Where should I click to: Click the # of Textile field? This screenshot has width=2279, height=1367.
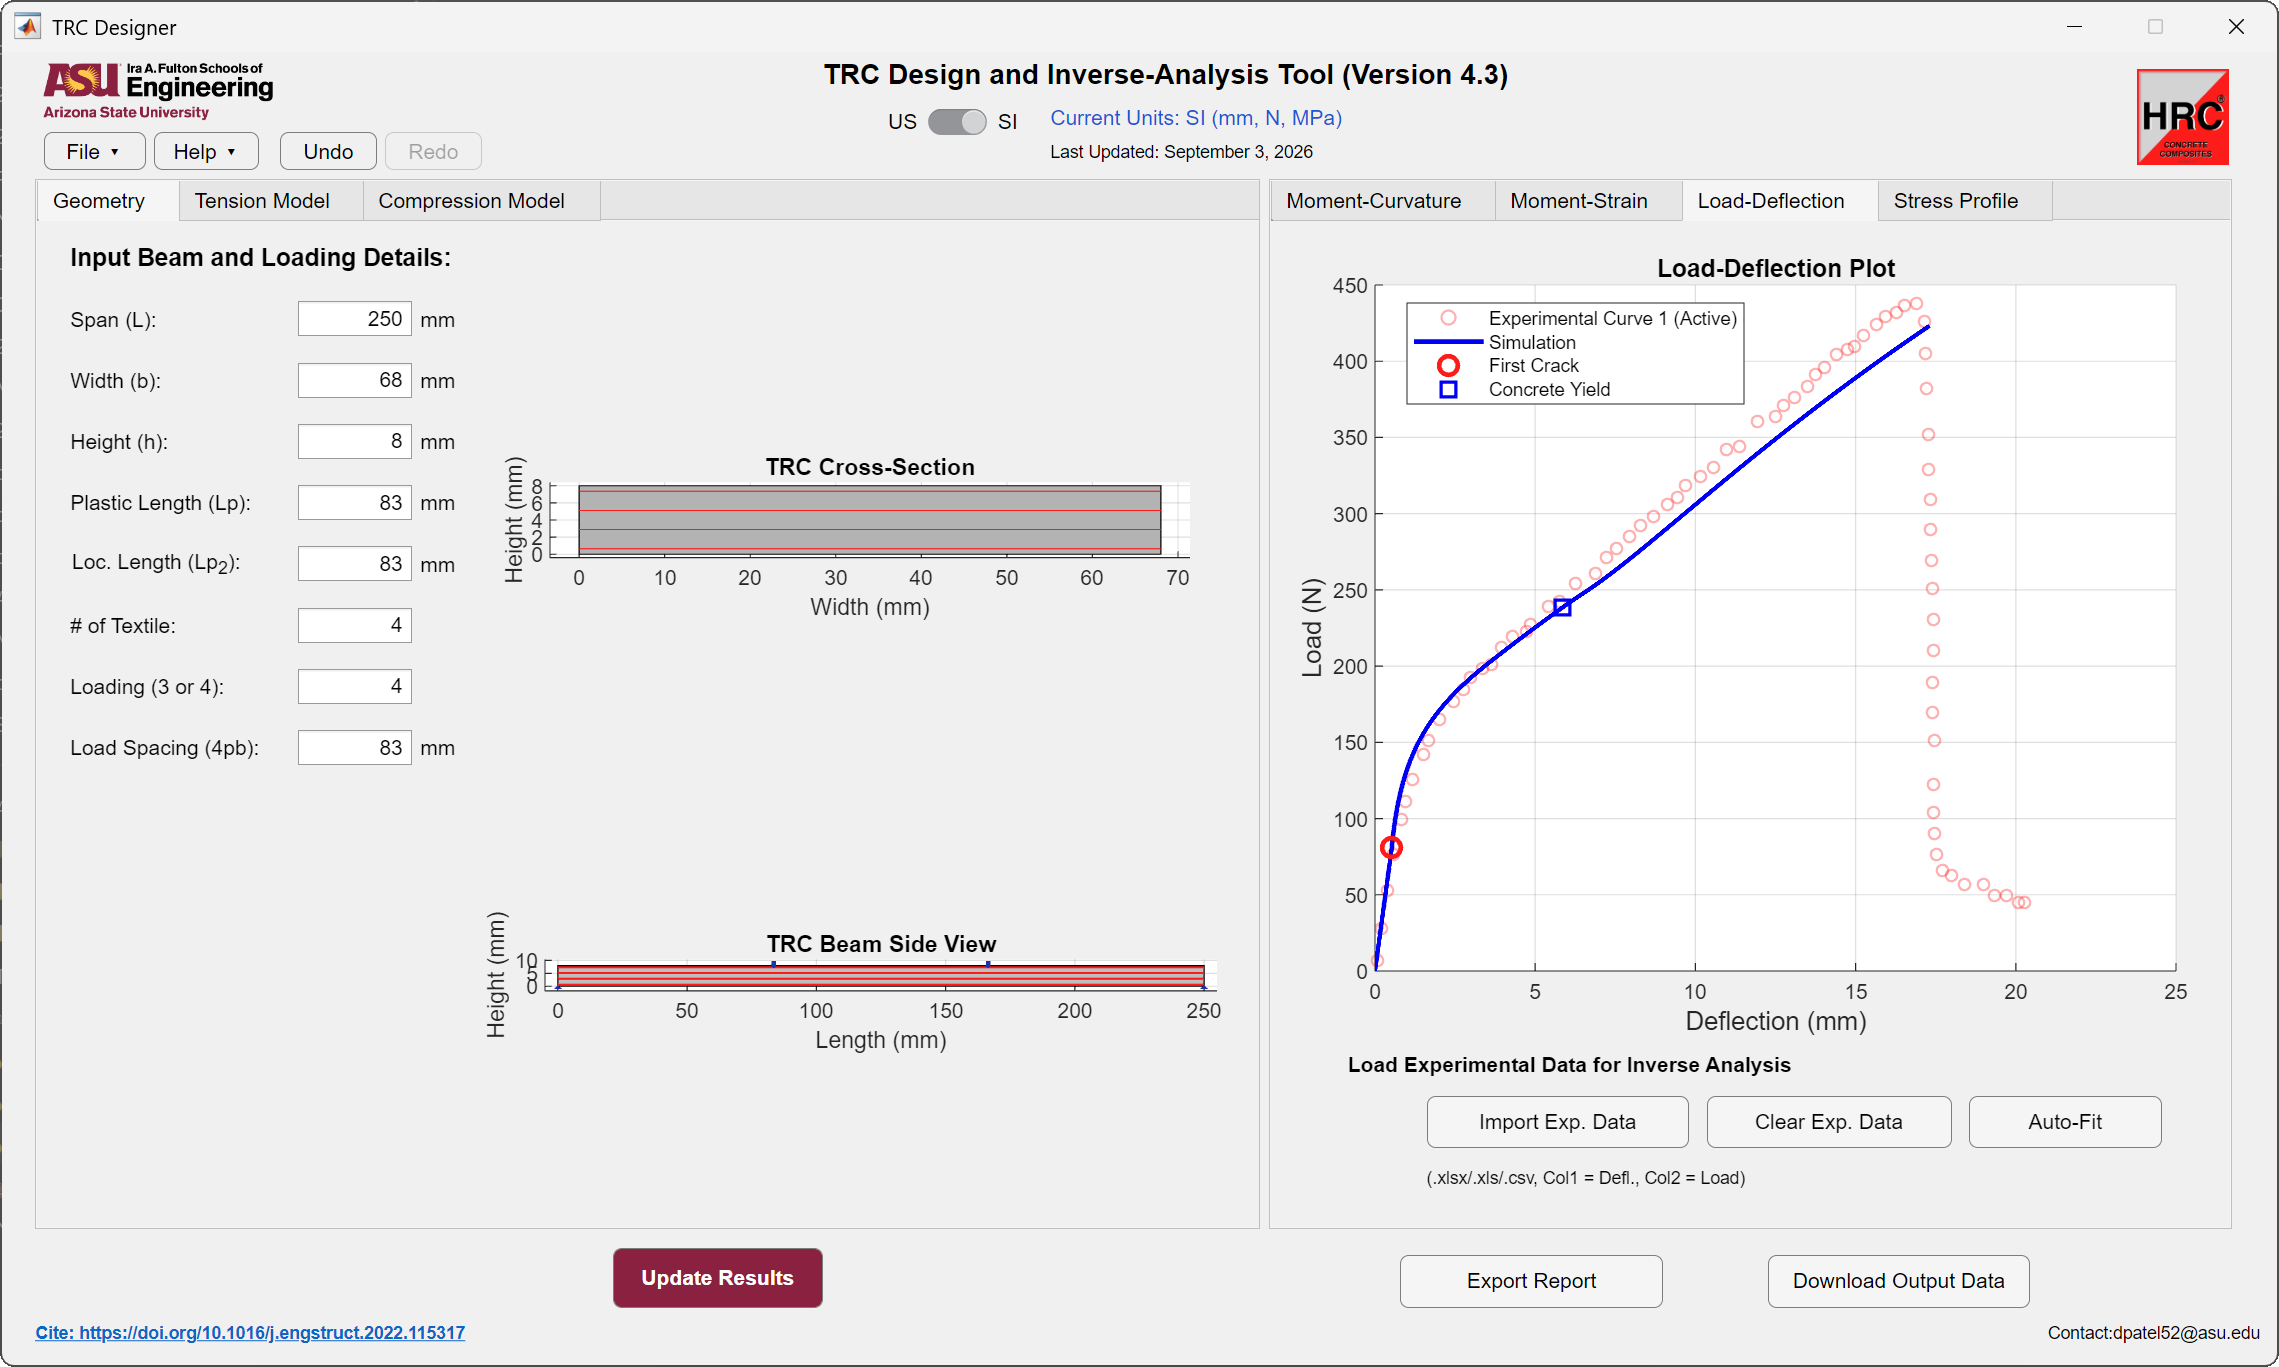point(355,625)
